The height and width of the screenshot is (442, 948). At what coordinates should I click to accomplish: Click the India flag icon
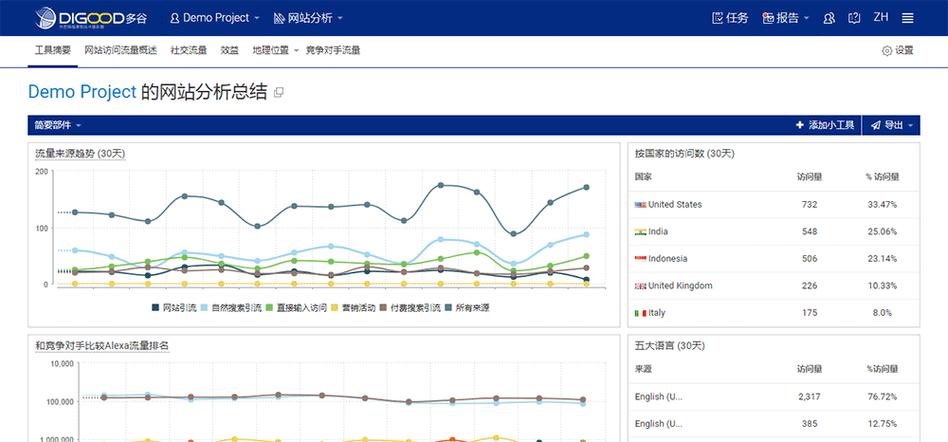tap(640, 232)
